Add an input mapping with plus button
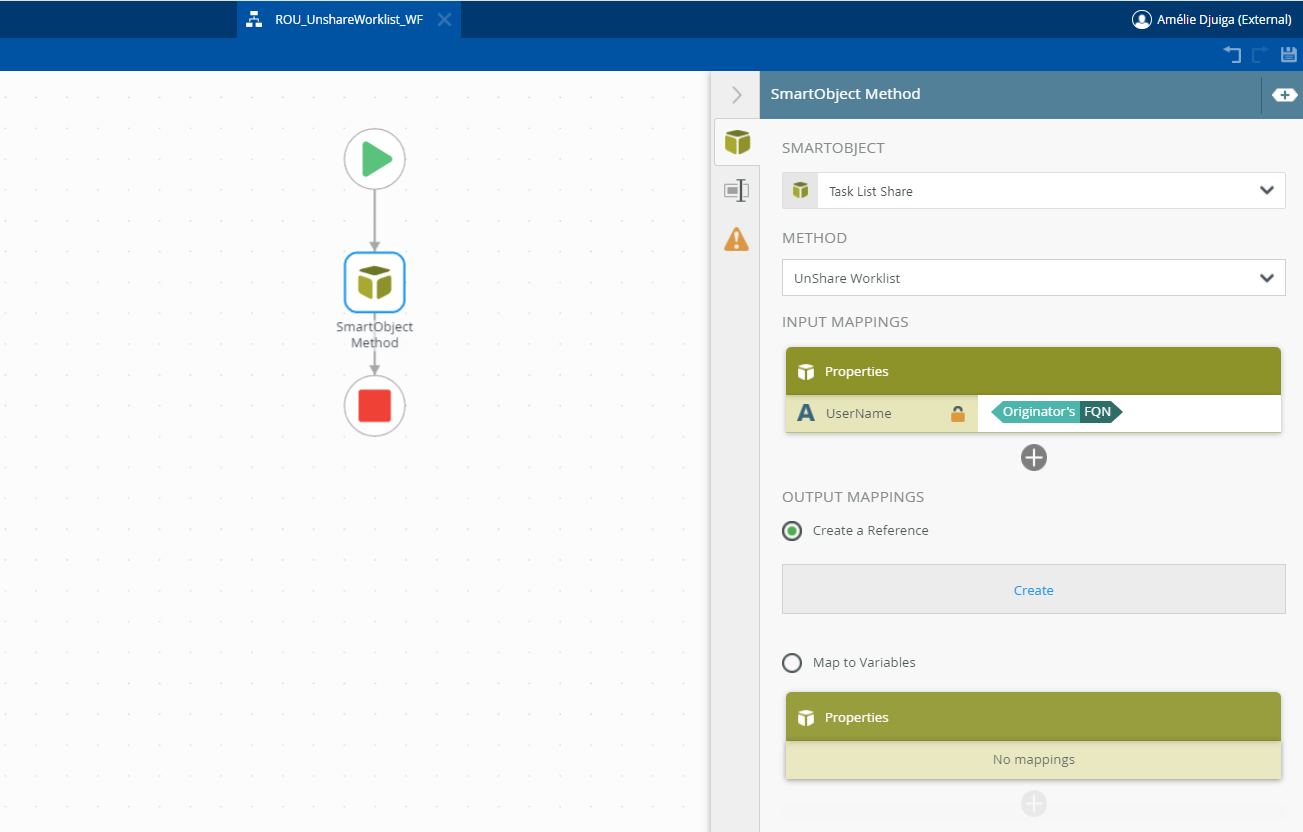This screenshot has height=832, width=1303. click(1033, 458)
